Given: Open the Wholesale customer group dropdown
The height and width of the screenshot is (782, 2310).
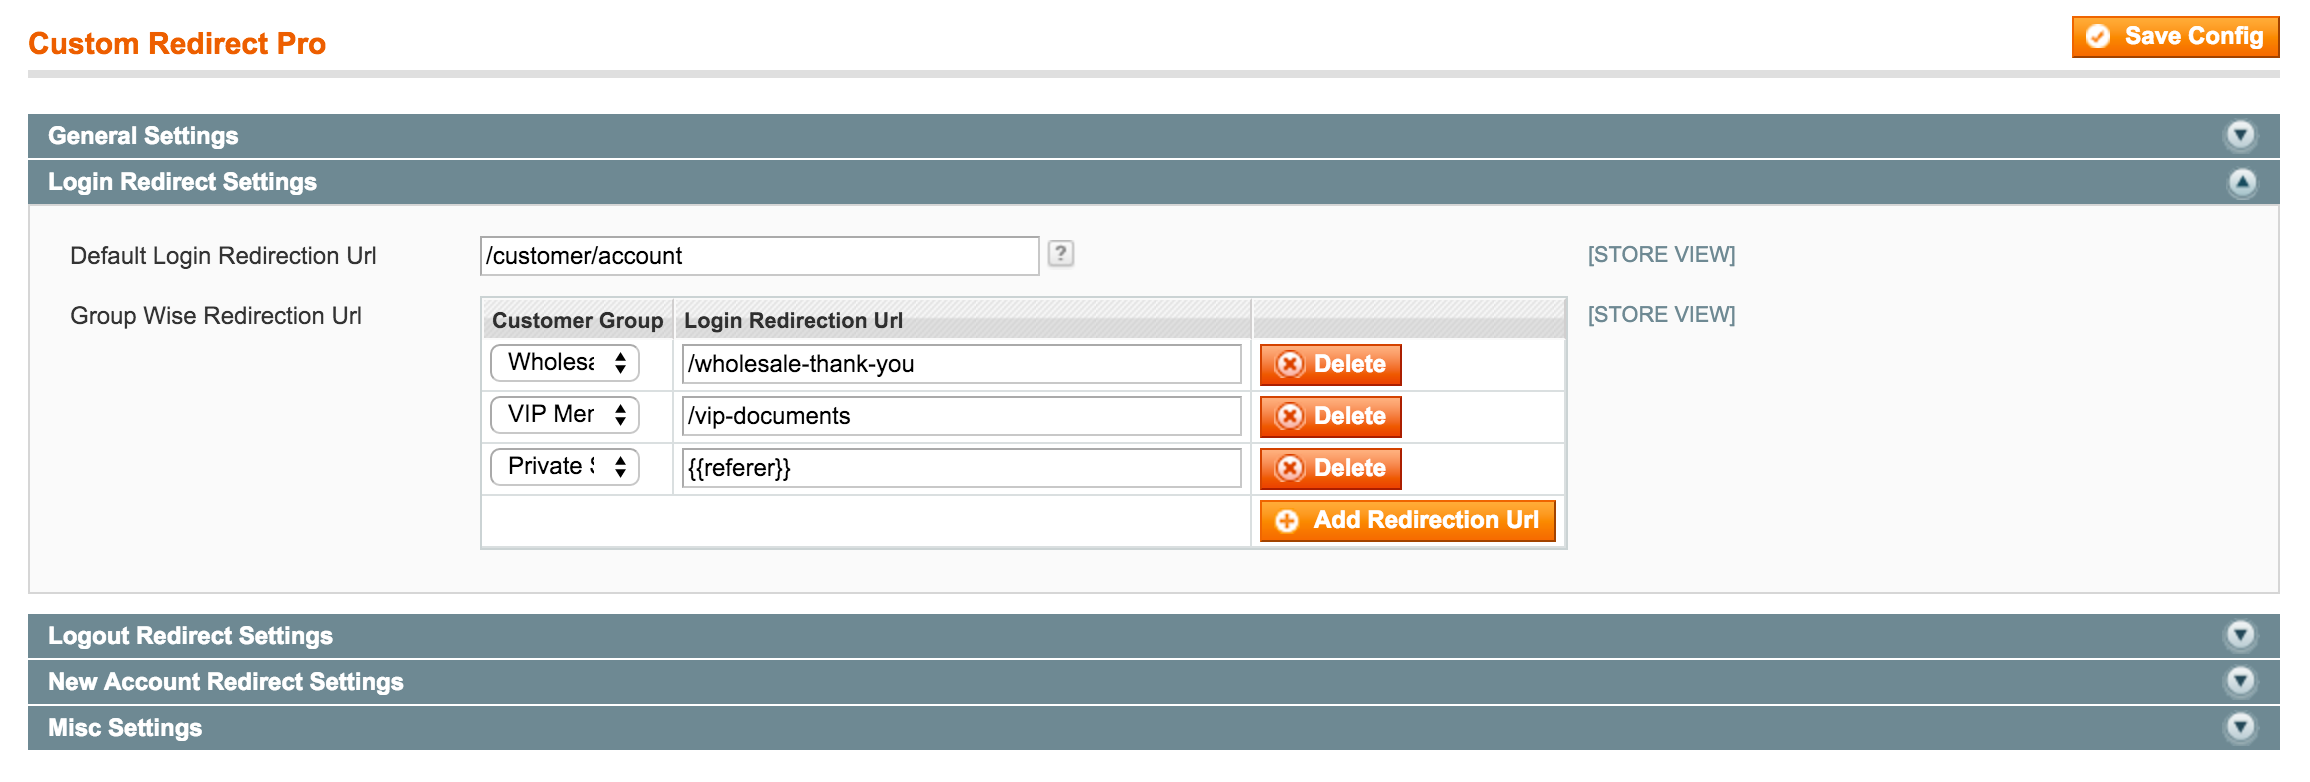Looking at the screenshot, I should 565,363.
